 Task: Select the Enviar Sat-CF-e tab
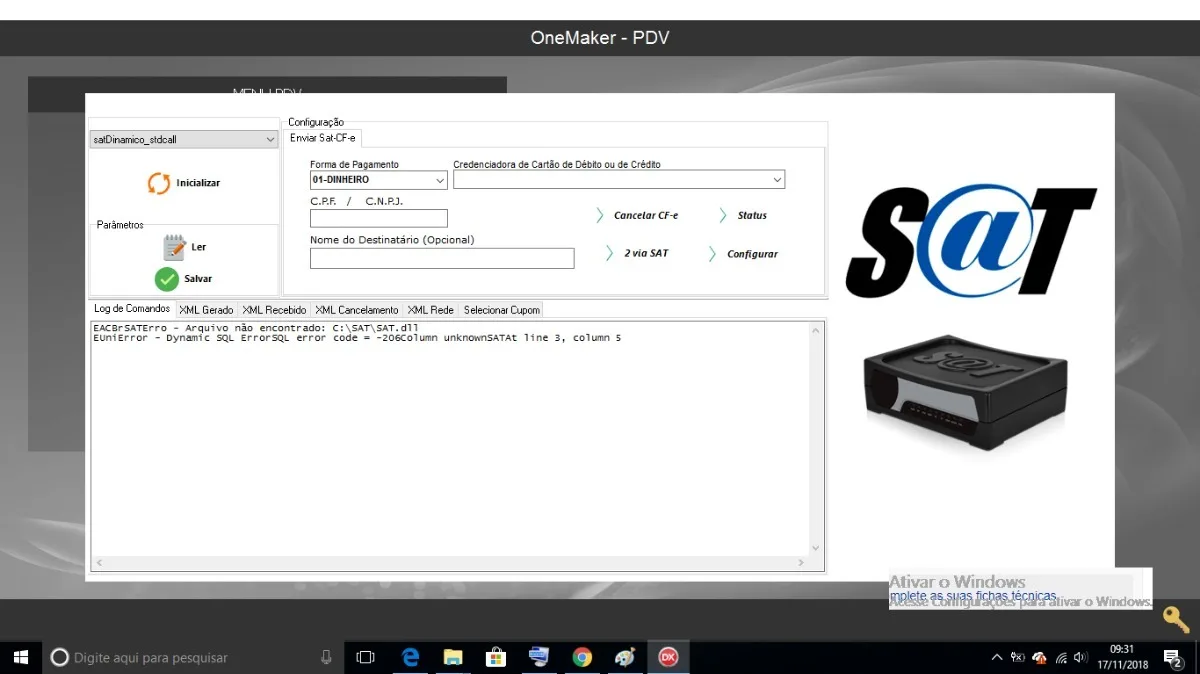pos(322,138)
